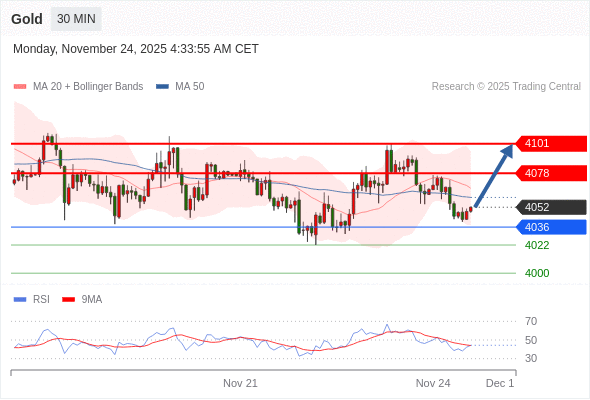
Task: Click the Nov 21 date axis label
Action: (240, 383)
